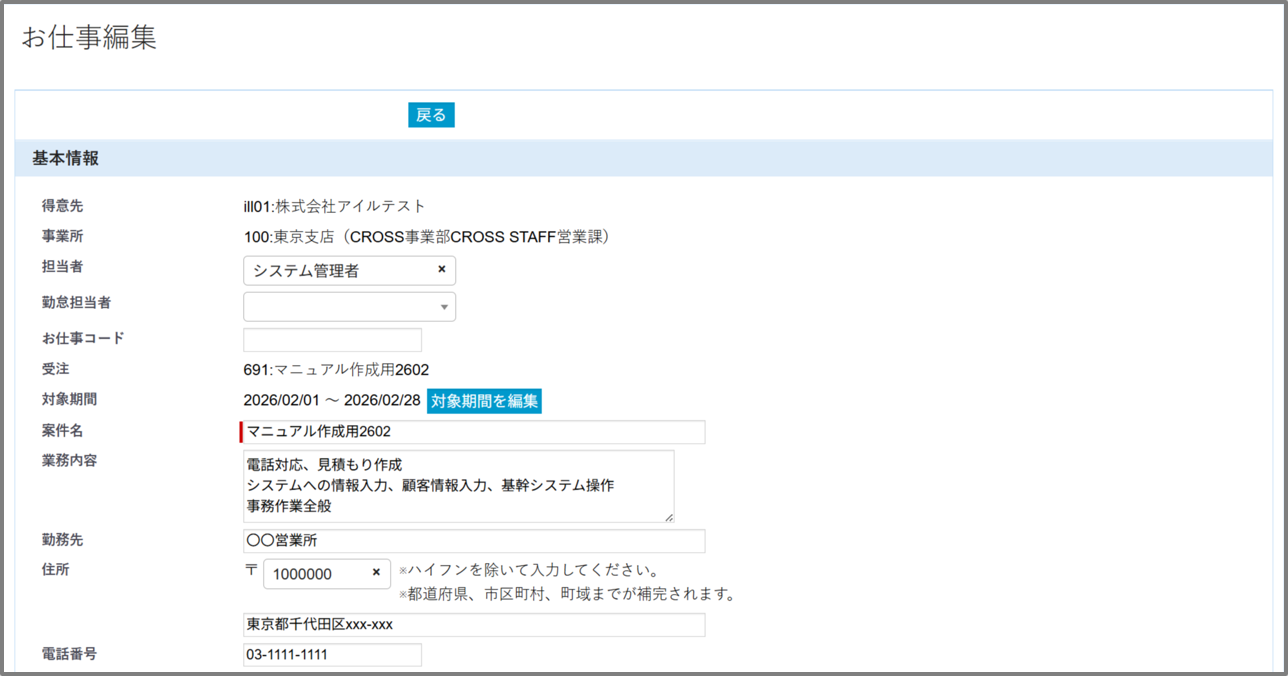This screenshot has height=676, width=1288.
Task: Click the 電話番号 field 03-1111-1111
Action: coord(332,655)
